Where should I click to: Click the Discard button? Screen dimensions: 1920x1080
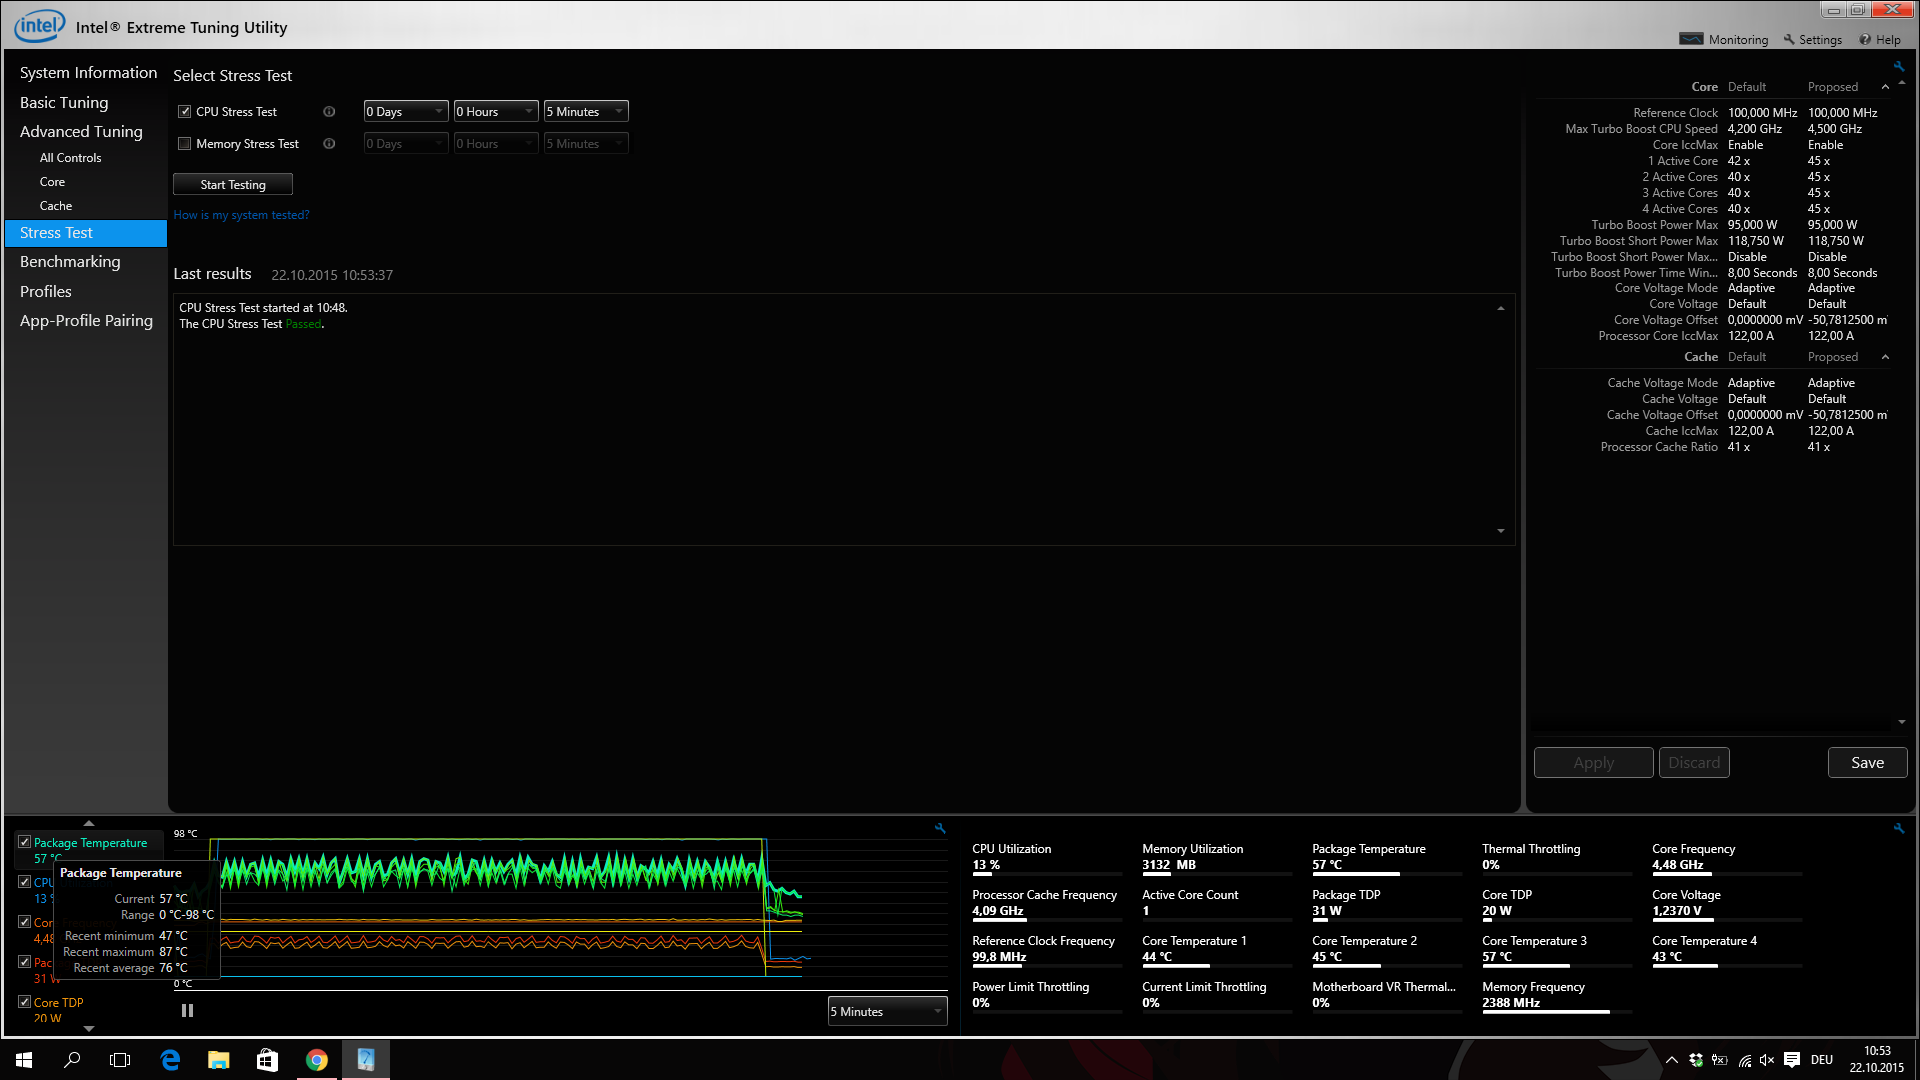(x=1694, y=763)
